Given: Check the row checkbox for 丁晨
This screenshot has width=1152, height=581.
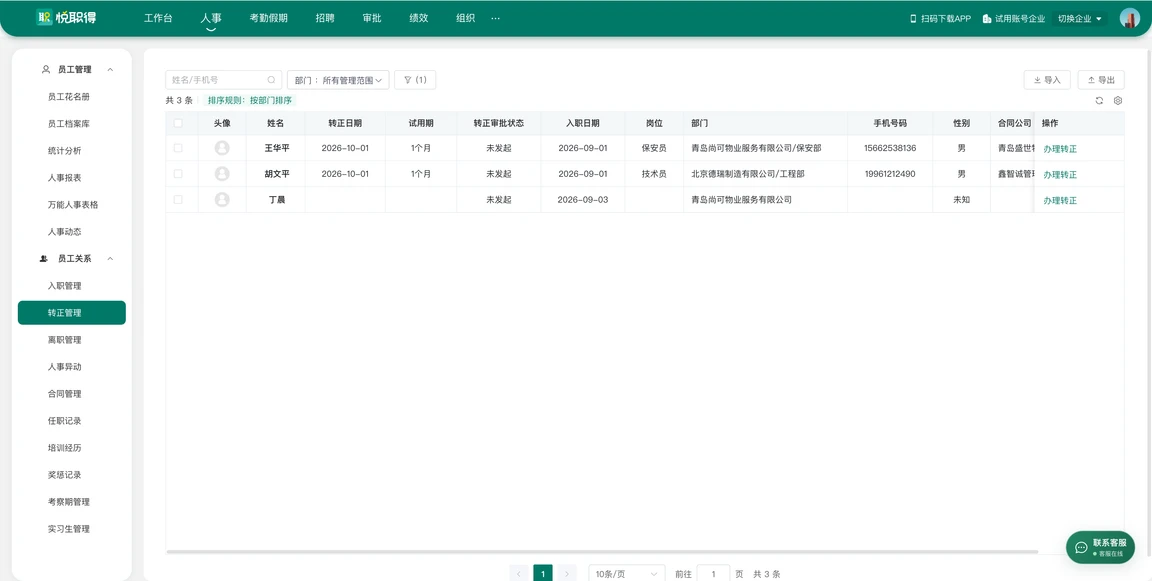Looking at the screenshot, I should click(x=178, y=200).
